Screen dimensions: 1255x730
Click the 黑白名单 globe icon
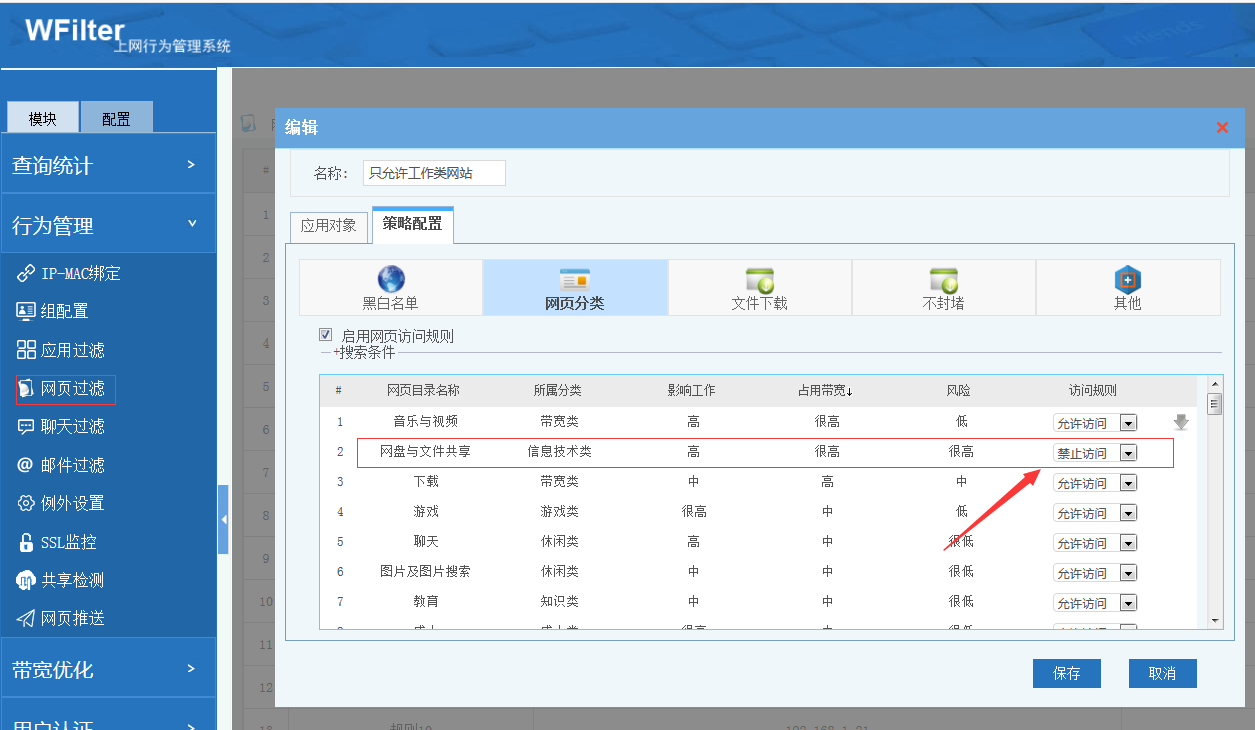pos(391,279)
